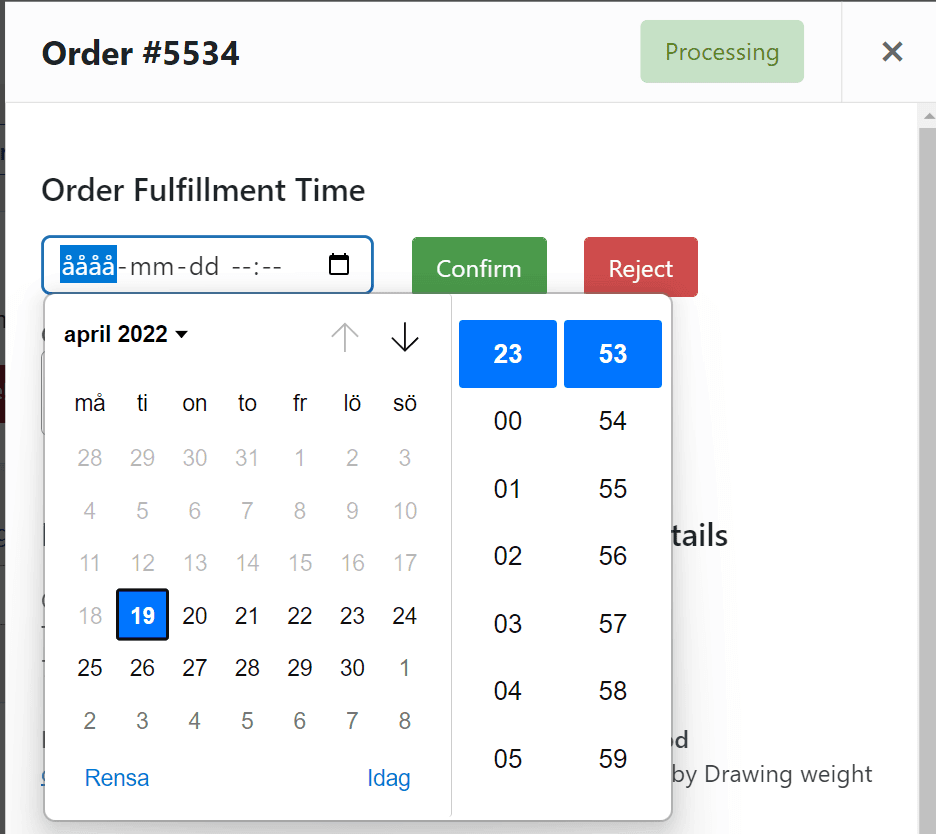Select April 27 in the calendar

[x=195, y=667]
